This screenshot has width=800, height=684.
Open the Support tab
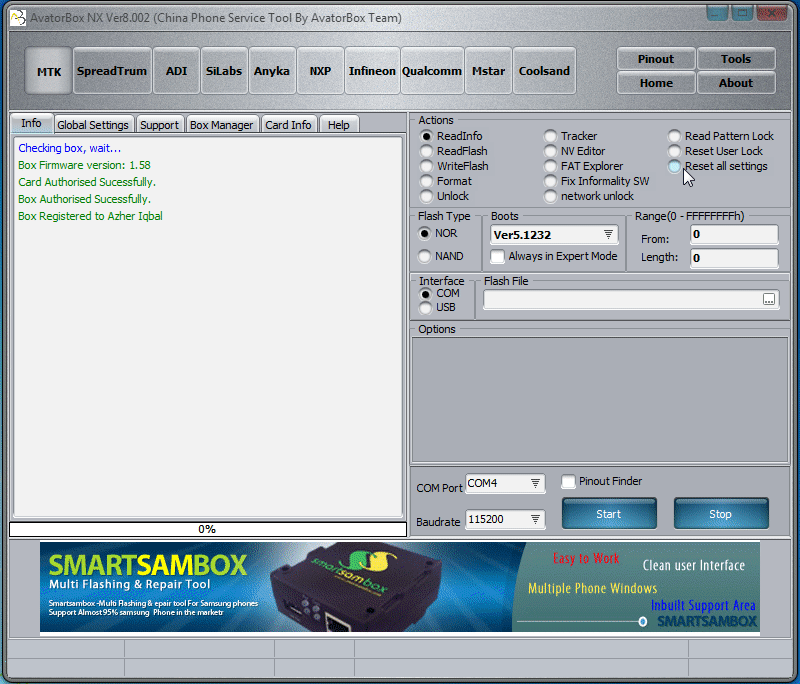click(159, 125)
